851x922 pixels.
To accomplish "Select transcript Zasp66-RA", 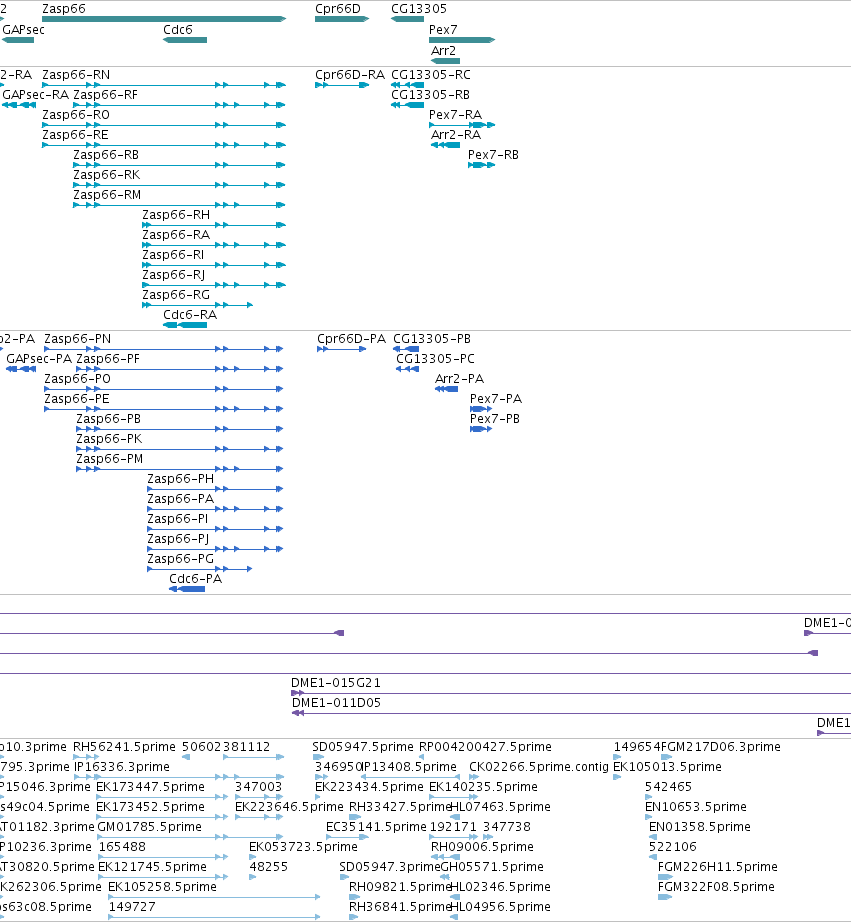I will 176,235.
